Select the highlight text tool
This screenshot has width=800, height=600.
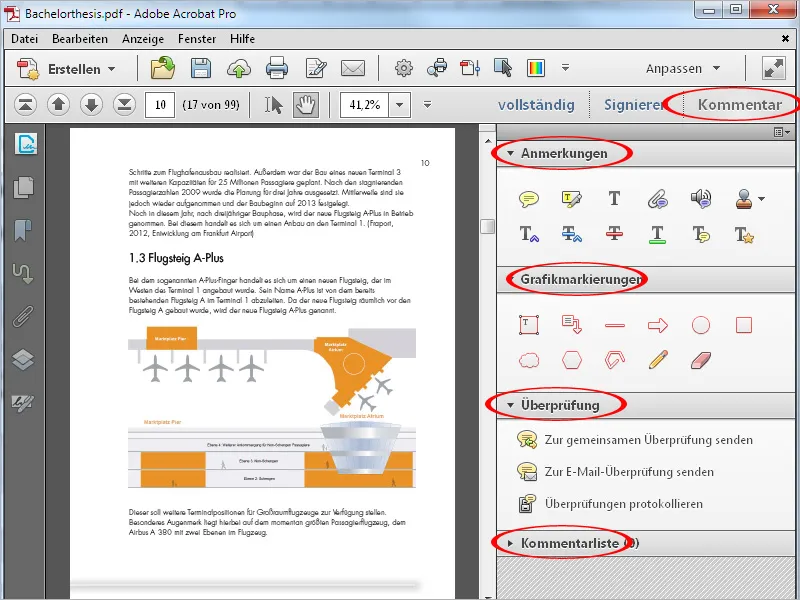coord(571,198)
